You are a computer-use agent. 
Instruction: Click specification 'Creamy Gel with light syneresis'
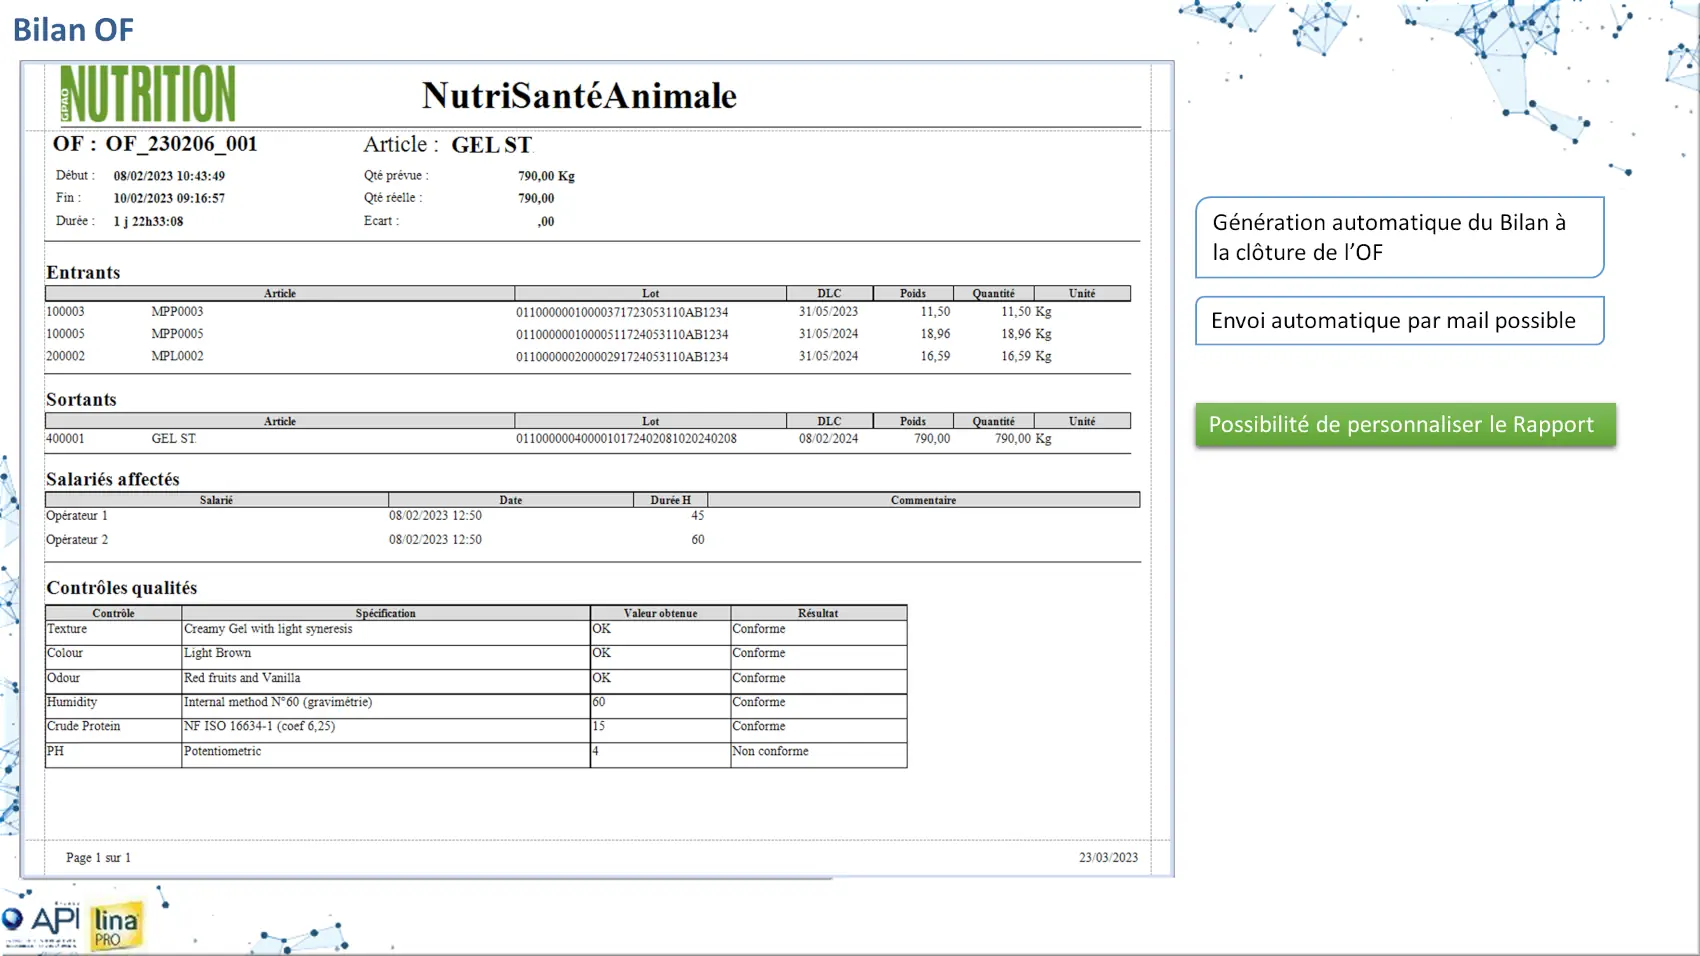(268, 629)
